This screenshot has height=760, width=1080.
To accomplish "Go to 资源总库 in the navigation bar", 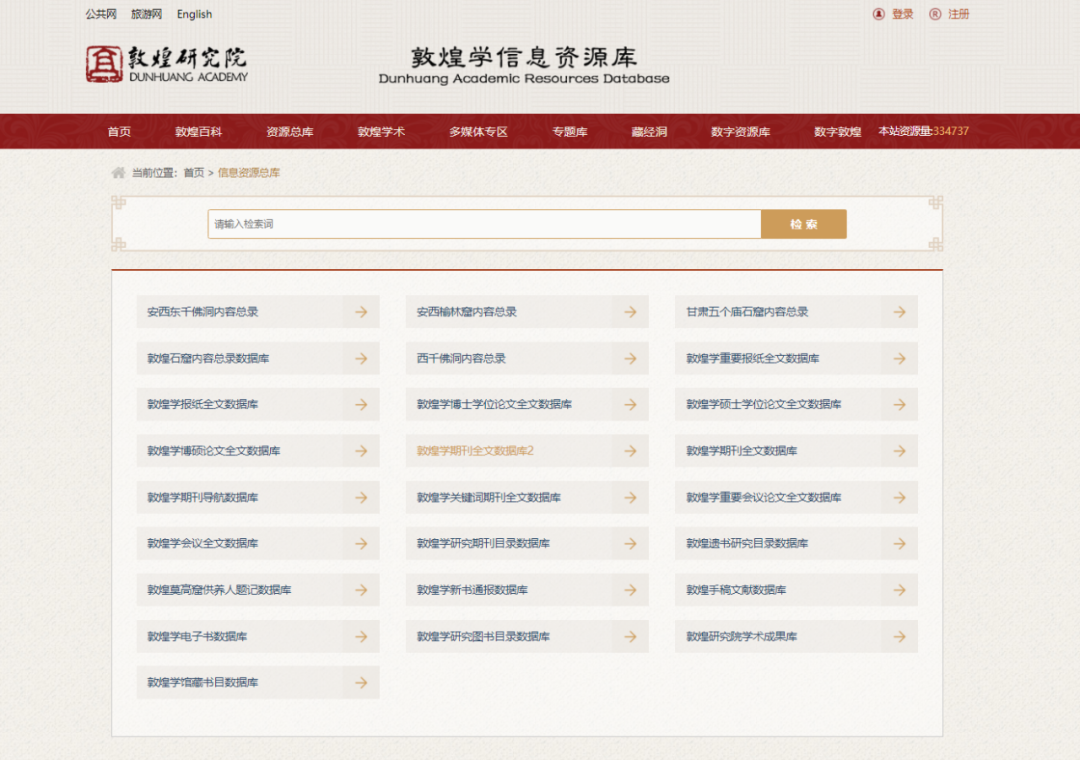I will 290,132.
